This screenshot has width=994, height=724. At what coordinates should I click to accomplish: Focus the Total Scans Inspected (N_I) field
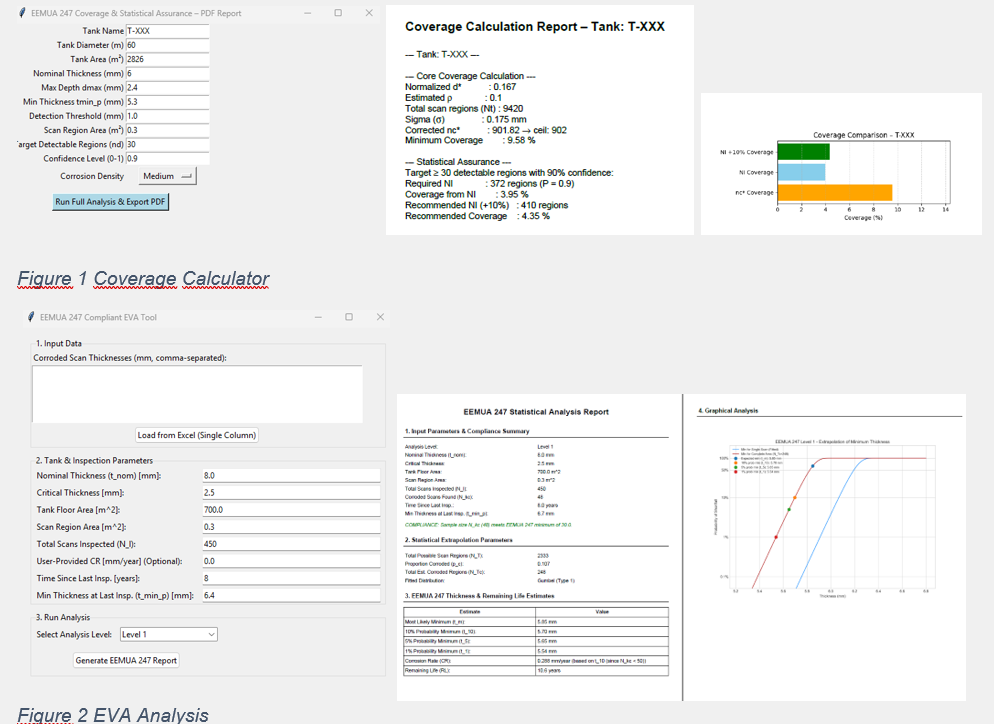291,544
